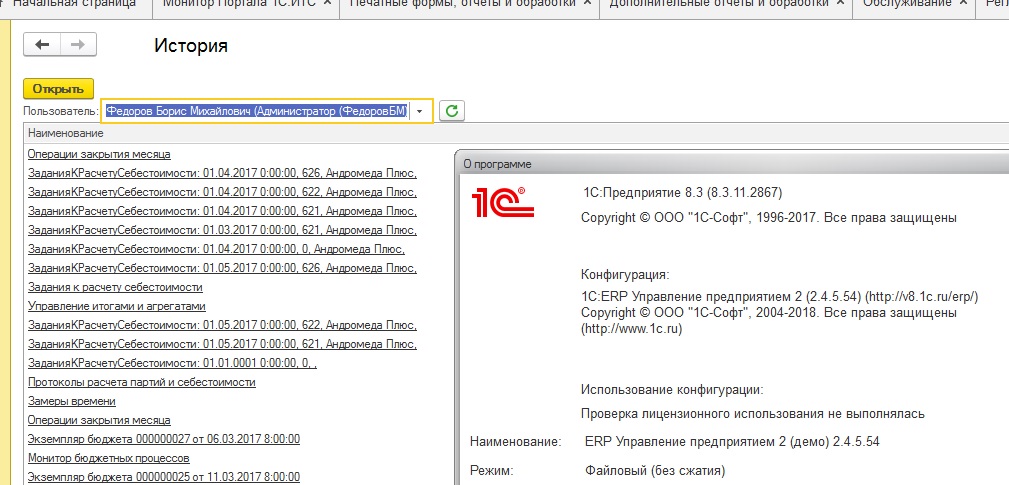This screenshot has height=485, width=1009.
Task: Open Печатные формы, отчеты и обработки tab
Action: [463, 4]
